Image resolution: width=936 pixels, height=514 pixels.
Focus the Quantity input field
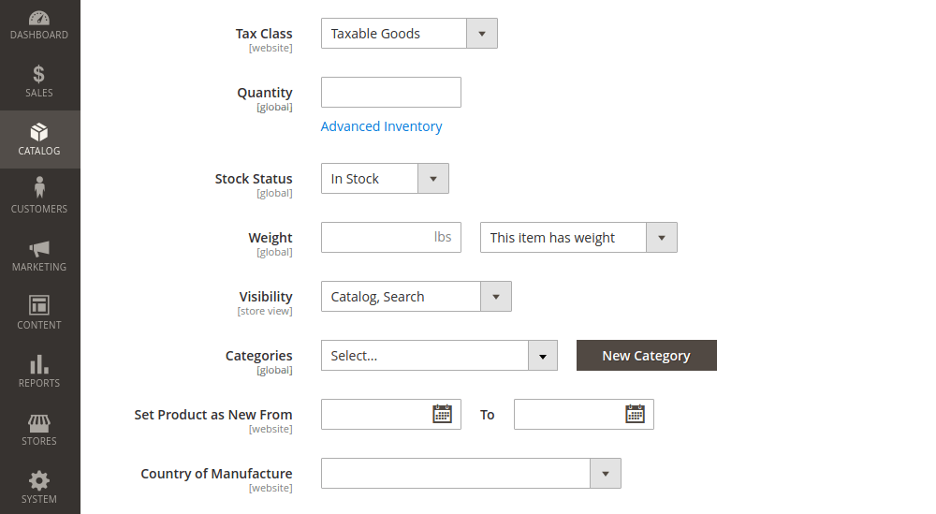[391, 93]
